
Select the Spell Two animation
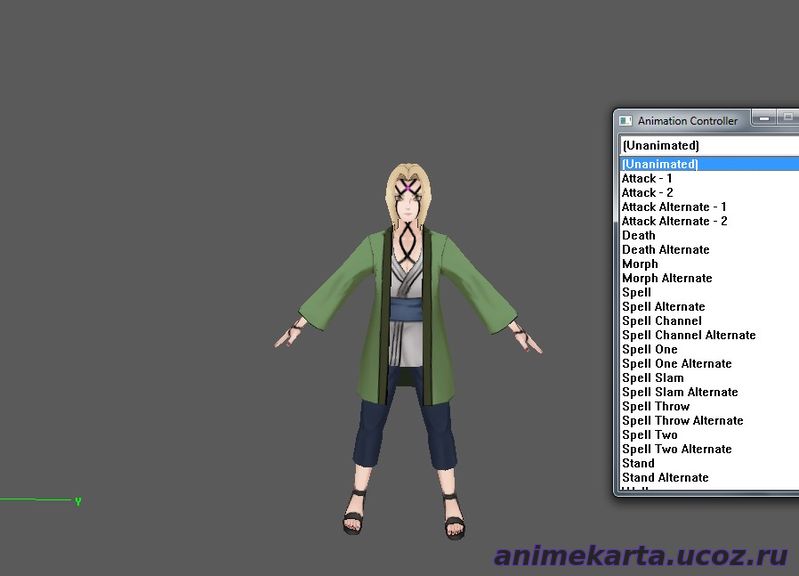(x=709, y=435)
